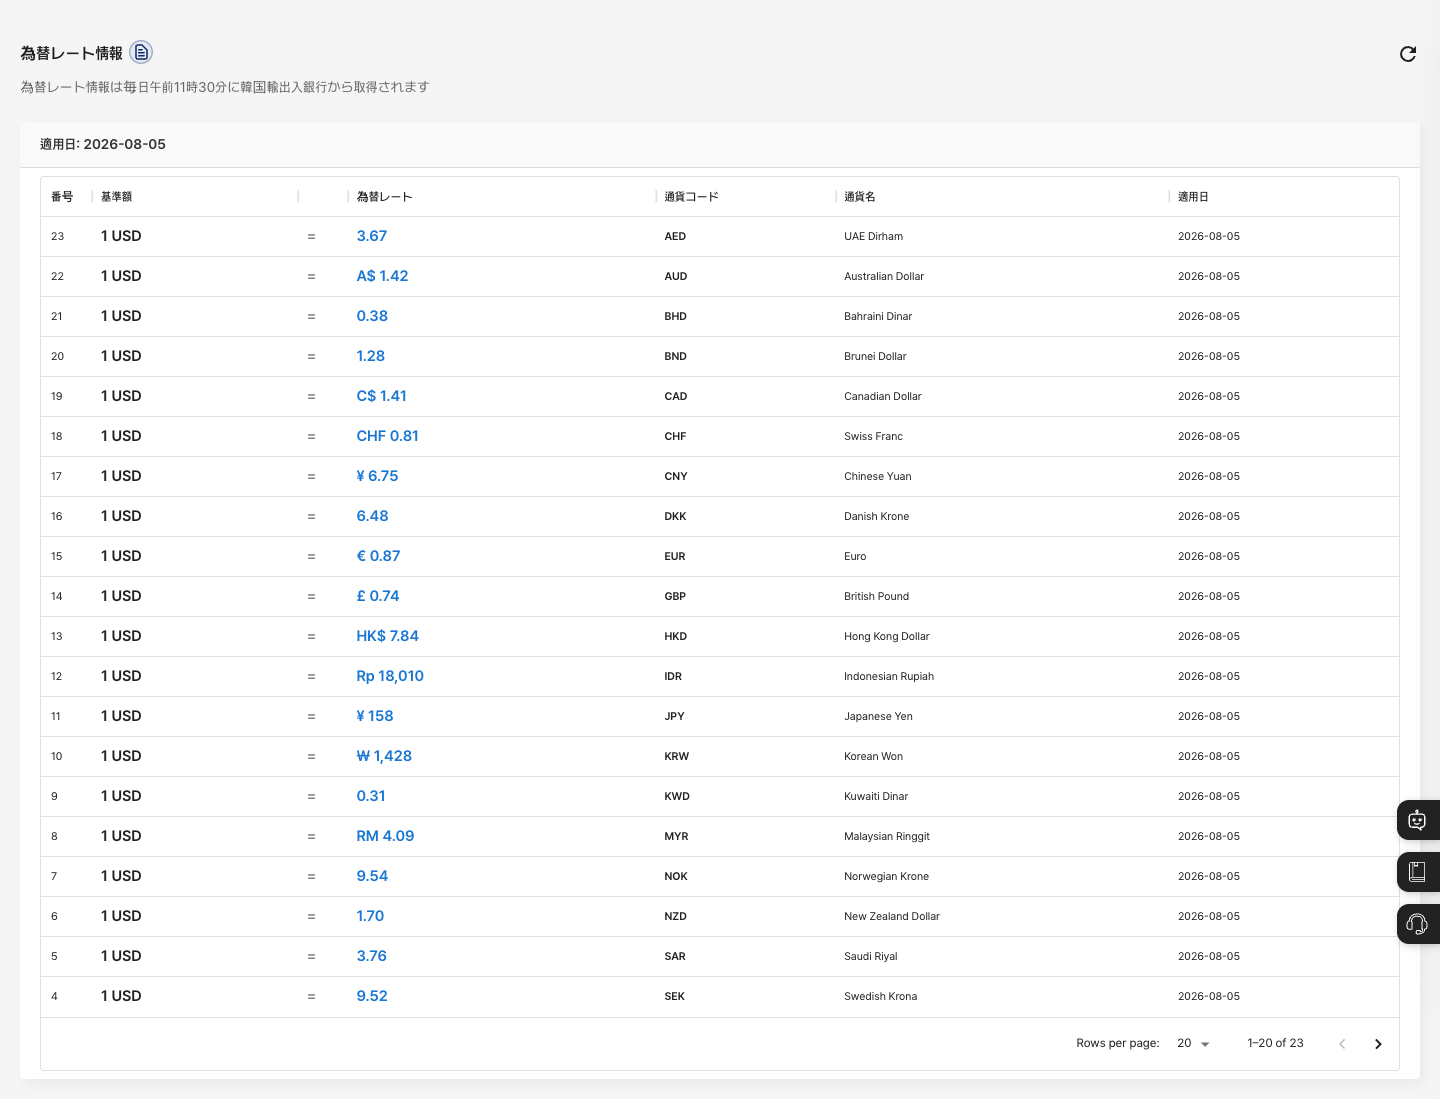
Task: Click the 適用日: 2026-08-05 heading
Action: 103,145
